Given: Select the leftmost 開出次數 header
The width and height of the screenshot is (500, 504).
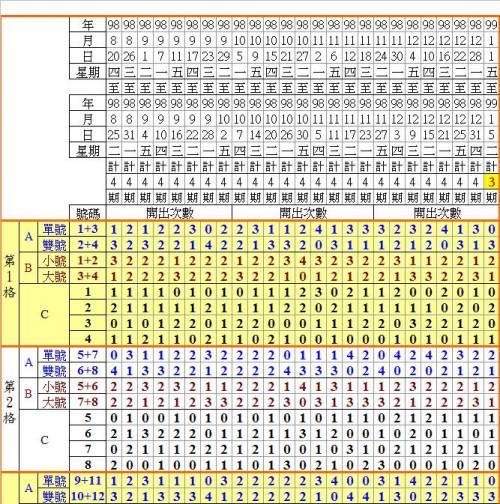Looking at the screenshot, I should click(169, 213).
